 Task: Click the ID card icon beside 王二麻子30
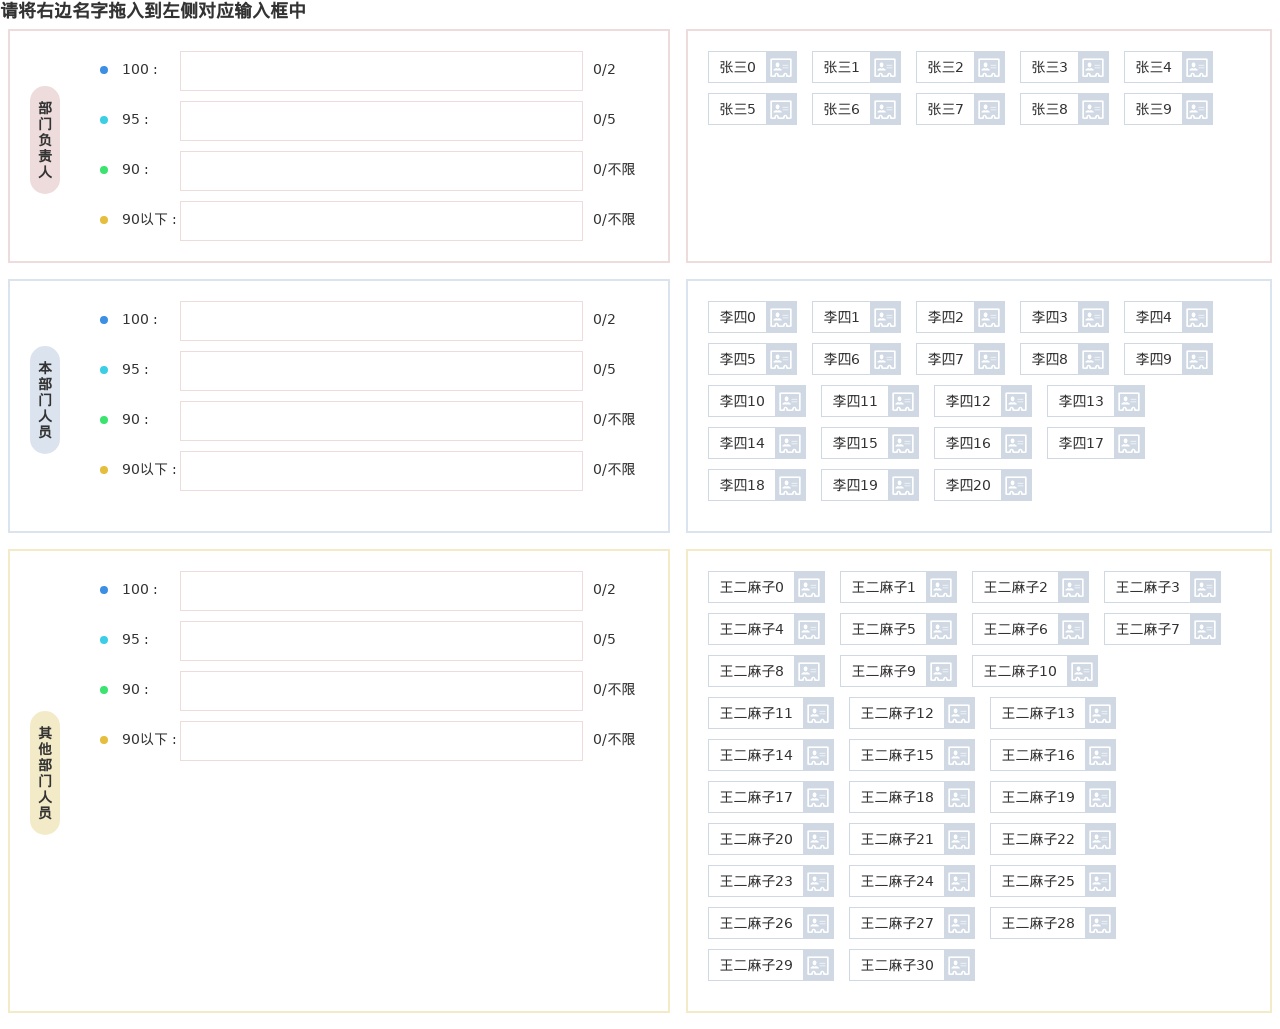(x=959, y=966)
